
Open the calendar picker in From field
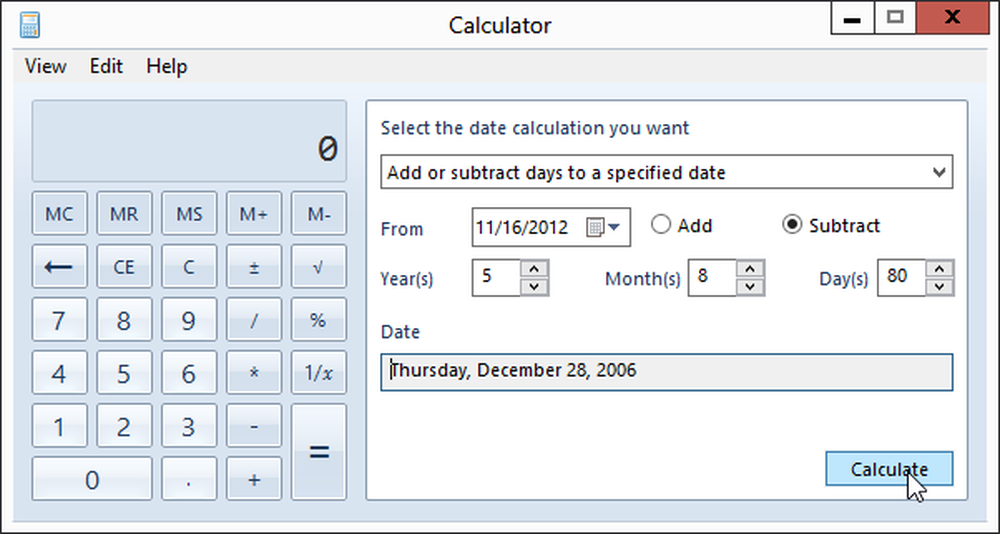[603, 227]
